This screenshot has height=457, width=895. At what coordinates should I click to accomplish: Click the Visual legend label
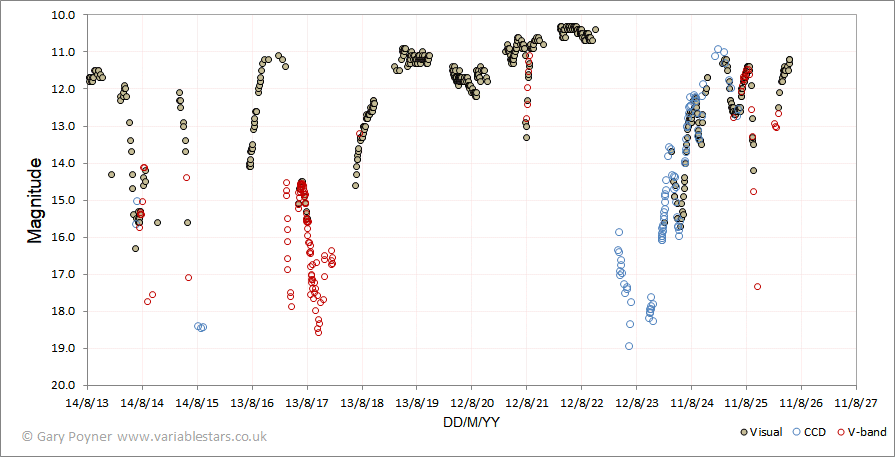765,432
